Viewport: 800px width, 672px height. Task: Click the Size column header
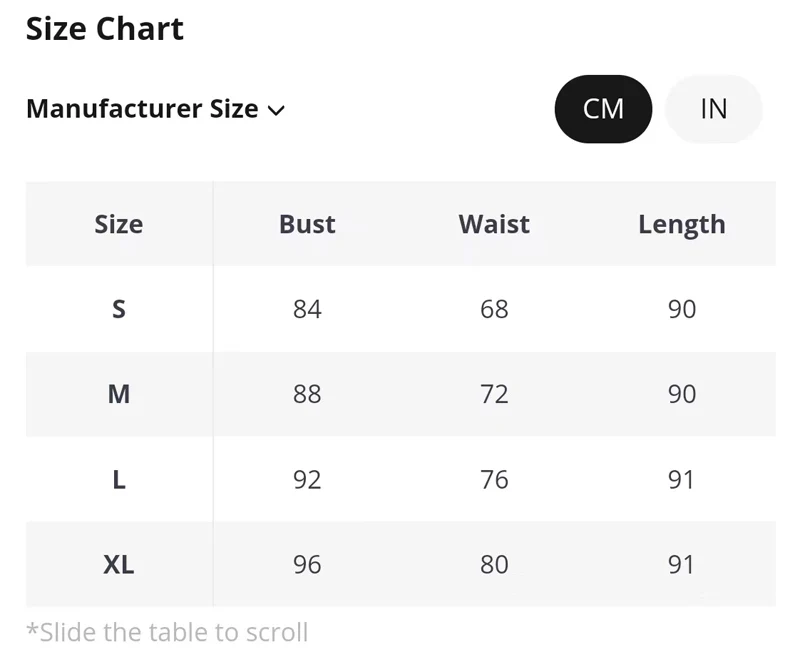tap(118, 224)
